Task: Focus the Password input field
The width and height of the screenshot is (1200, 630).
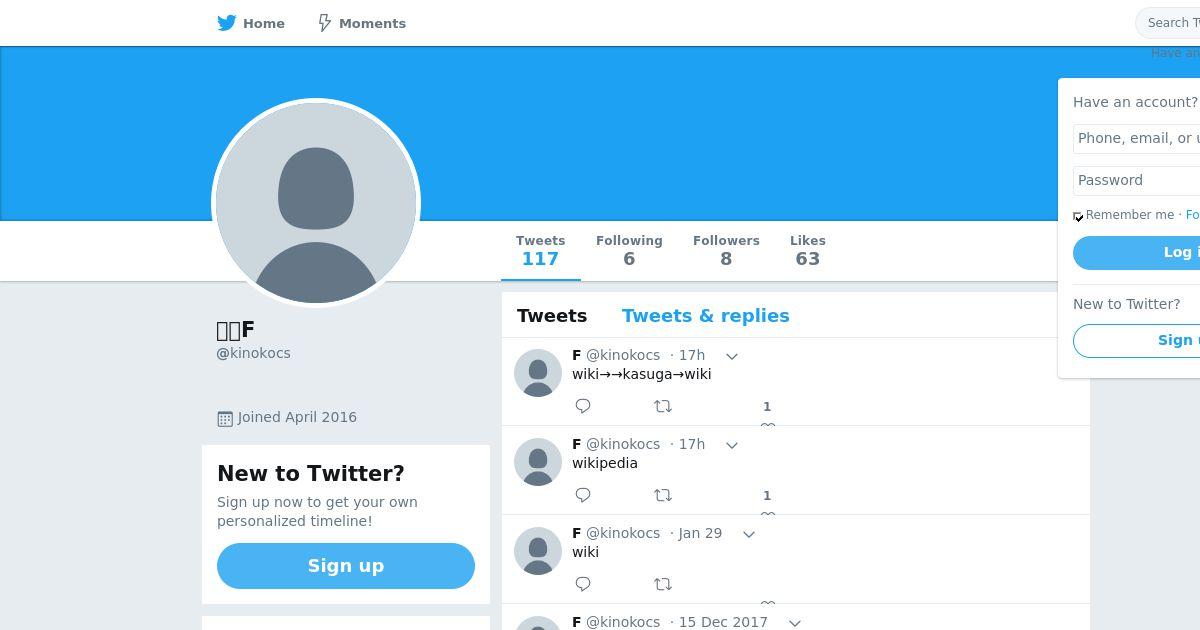Action: pos(1137,180)
